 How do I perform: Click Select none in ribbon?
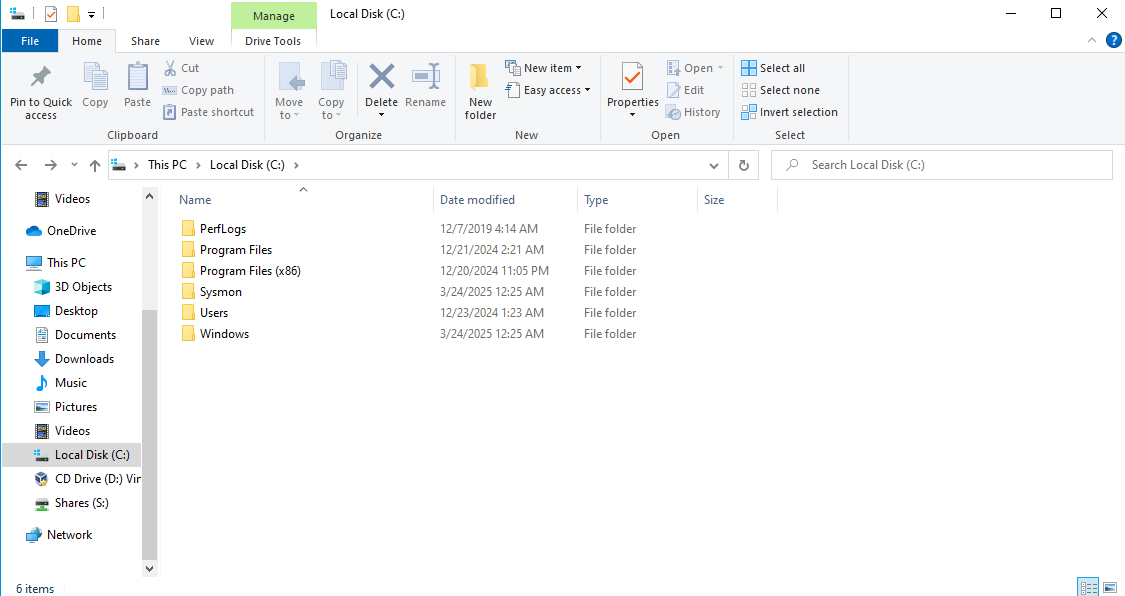tap(780, 90)
